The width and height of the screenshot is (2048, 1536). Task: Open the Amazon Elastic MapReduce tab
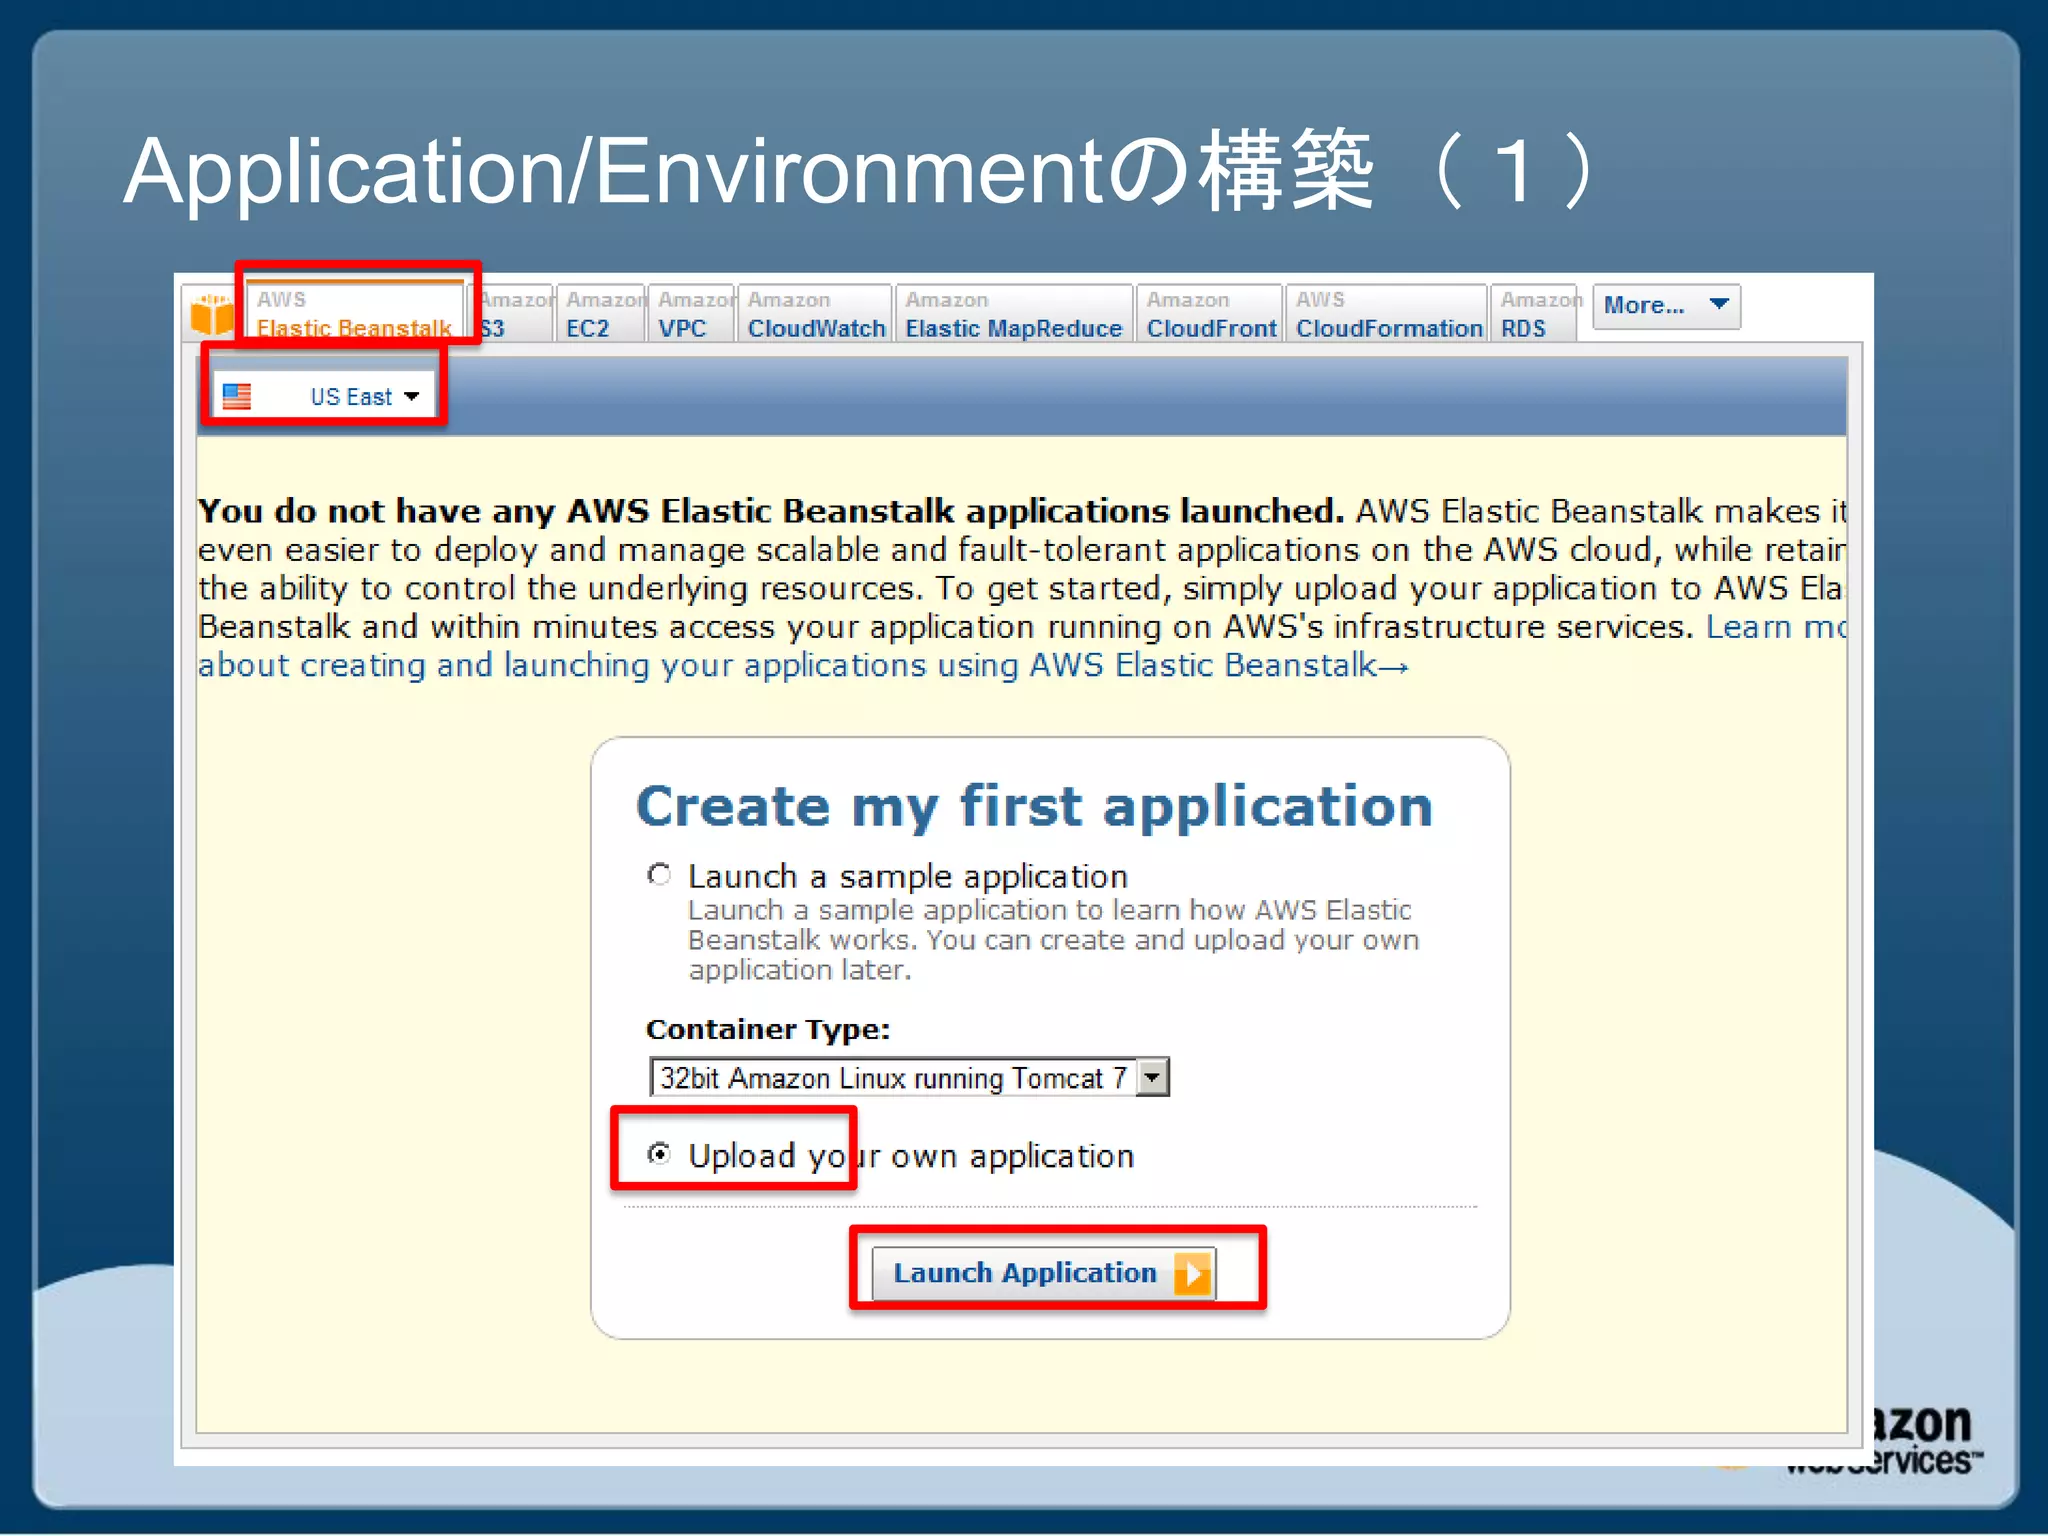point(1014,314)
